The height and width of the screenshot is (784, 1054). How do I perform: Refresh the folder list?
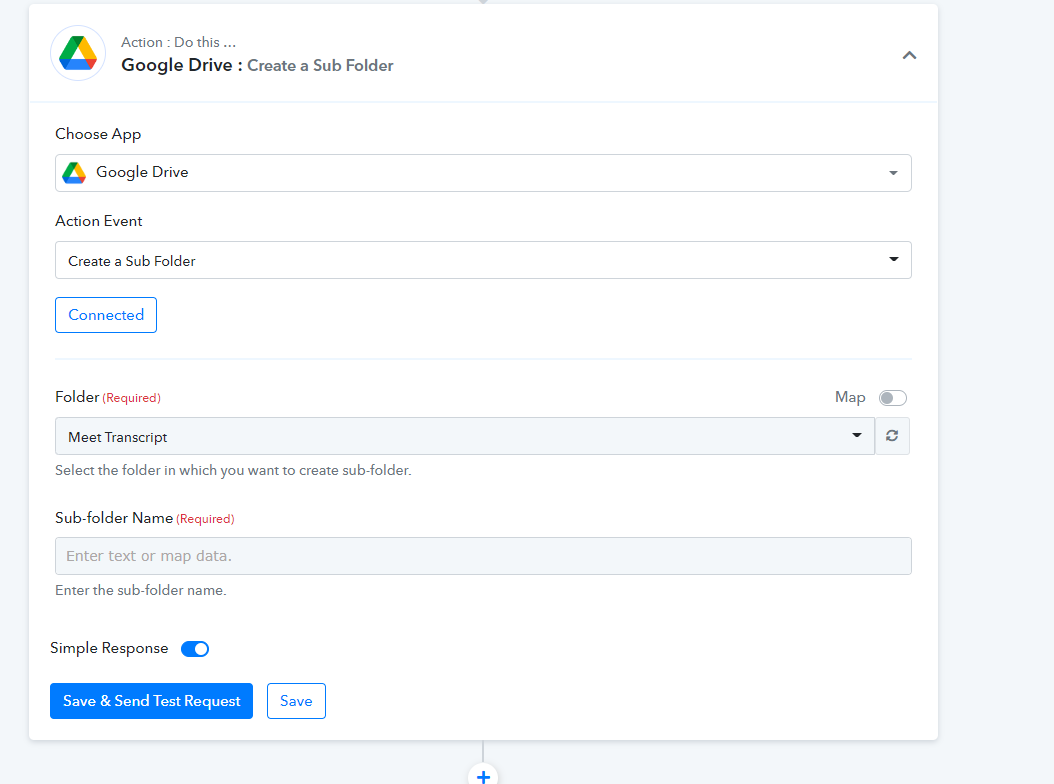(892, 436)
